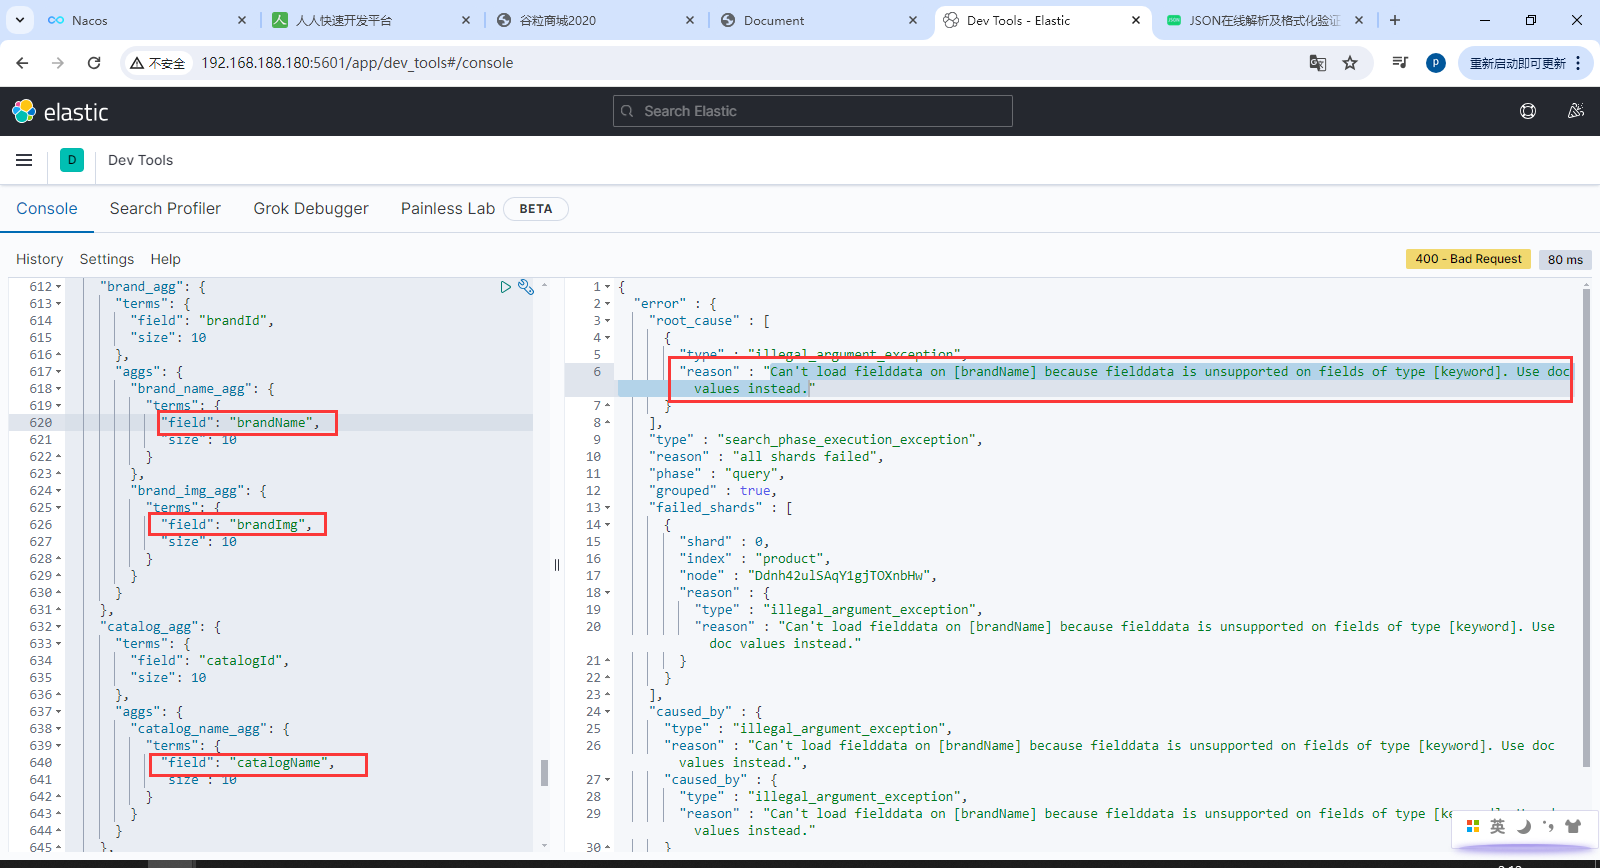The width and height of the screenshot is (1600, 868).
Task: Click the Elastic logo
Action: [x=60, y=112]
